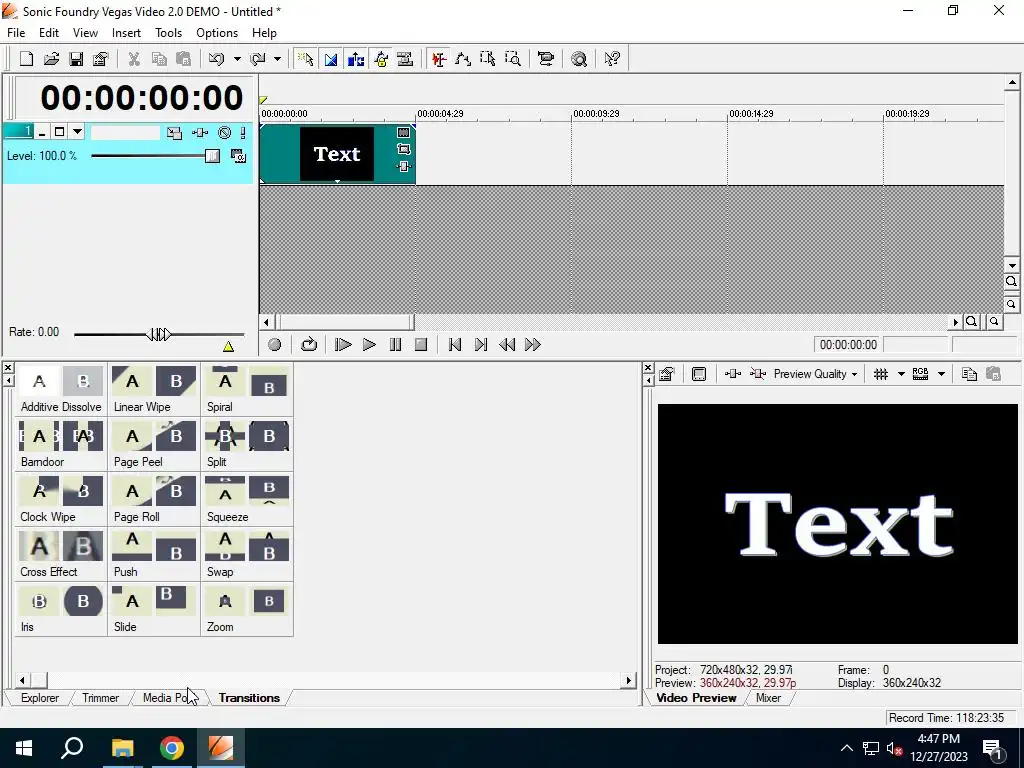1024x768 pixels.
Task: Open a project with the folder icon
Action: pos(51,59)
